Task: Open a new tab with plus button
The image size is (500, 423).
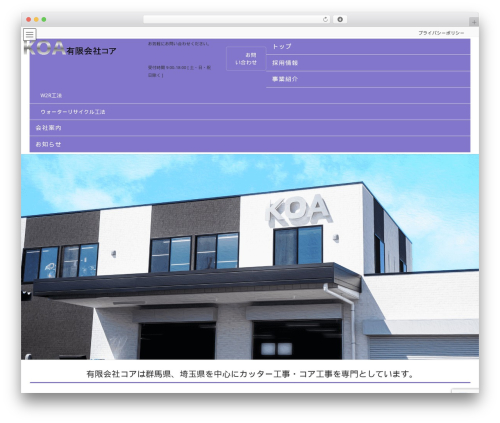Action: pos(474,22)
